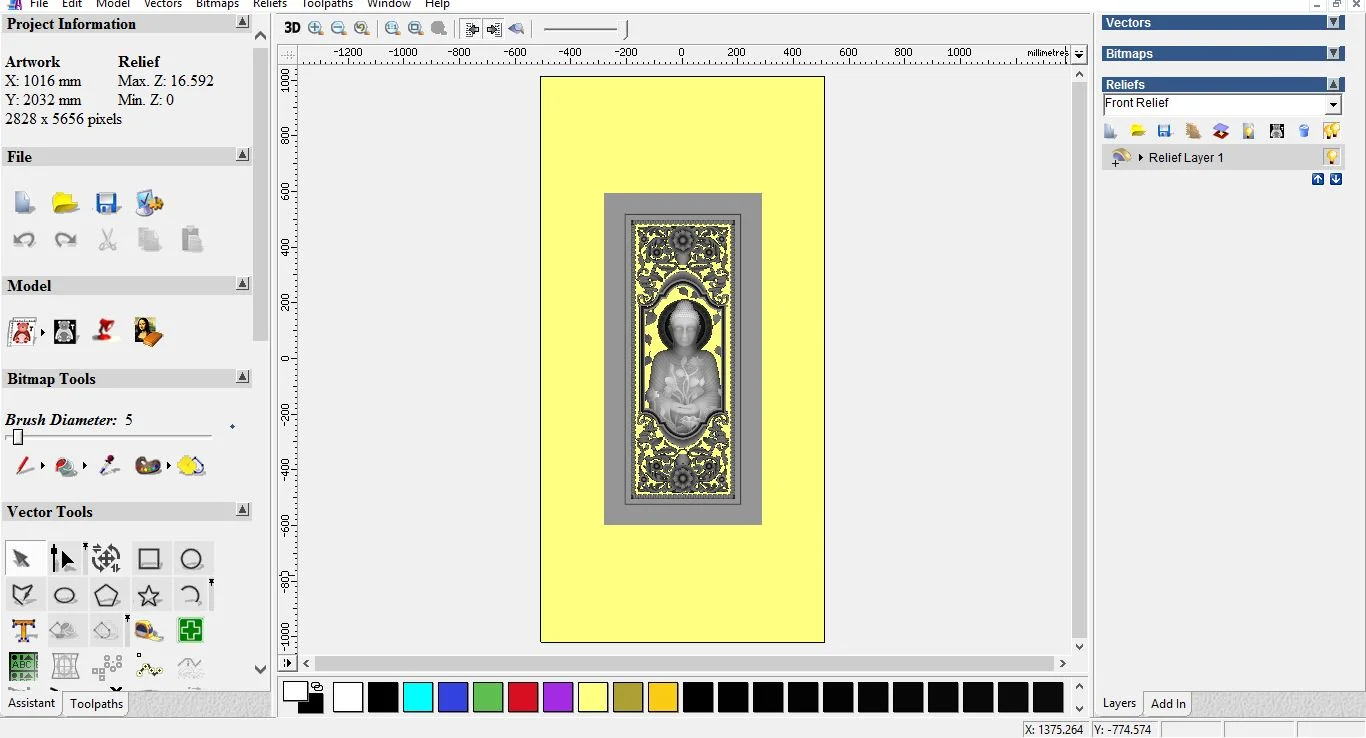Expand the Vectors panel
Viewport: 1366px width, 738px height.
click(x=1333, y=23)
